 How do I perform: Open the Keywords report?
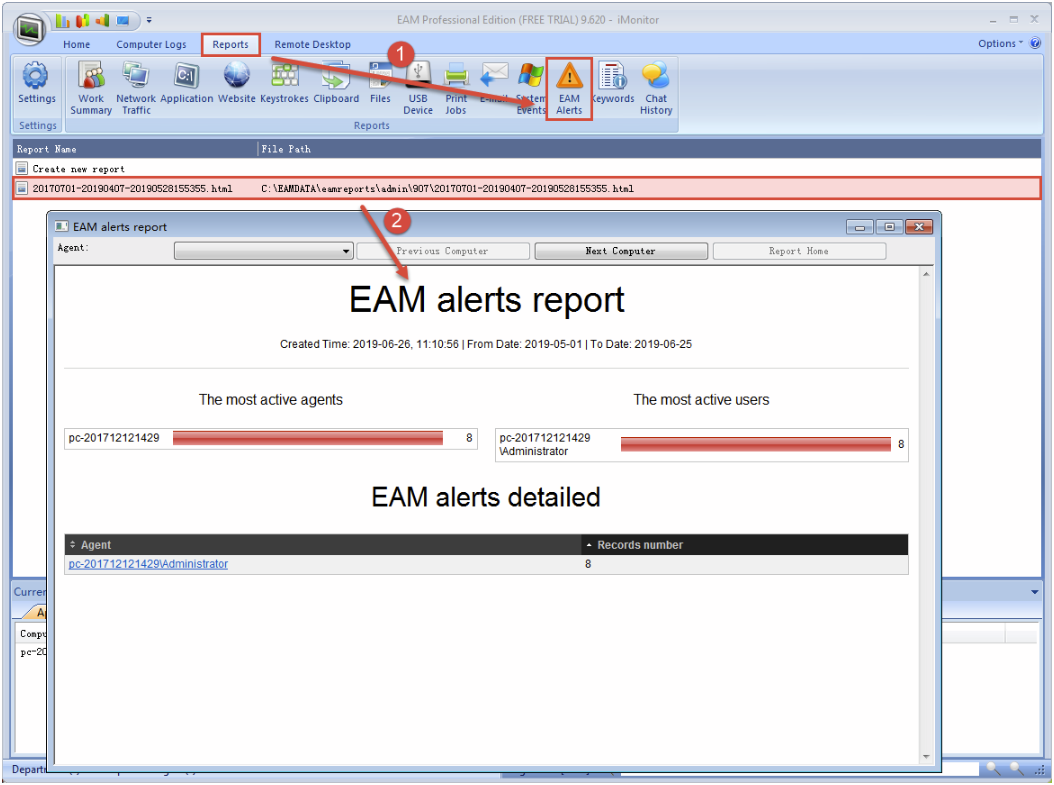(x=613, y=83)
